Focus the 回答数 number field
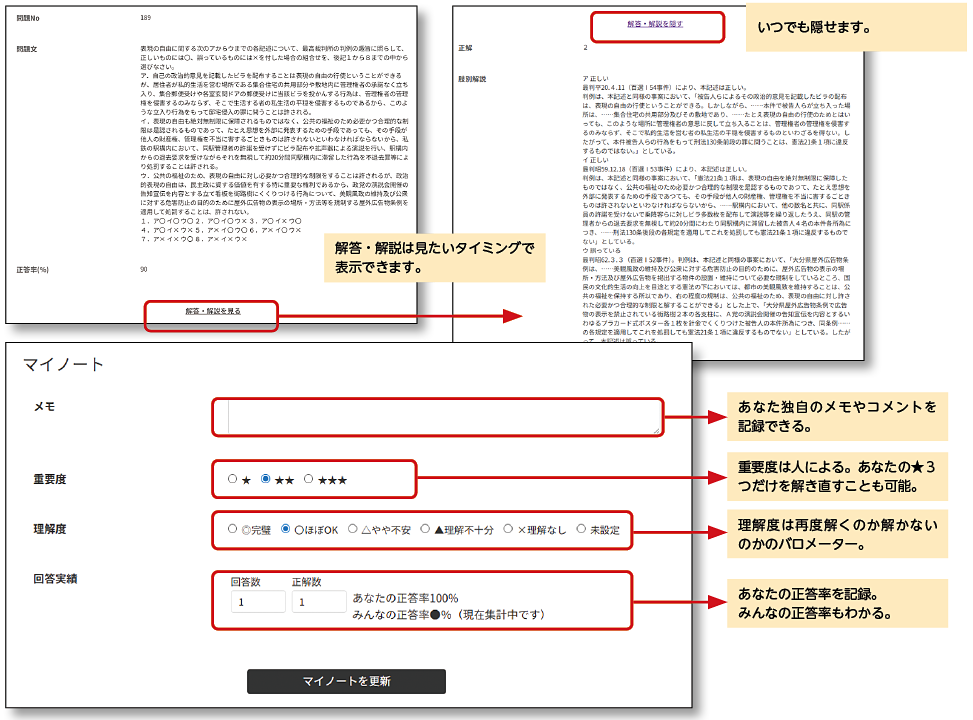Screen dimensions: 973x720 pos(257,602)
